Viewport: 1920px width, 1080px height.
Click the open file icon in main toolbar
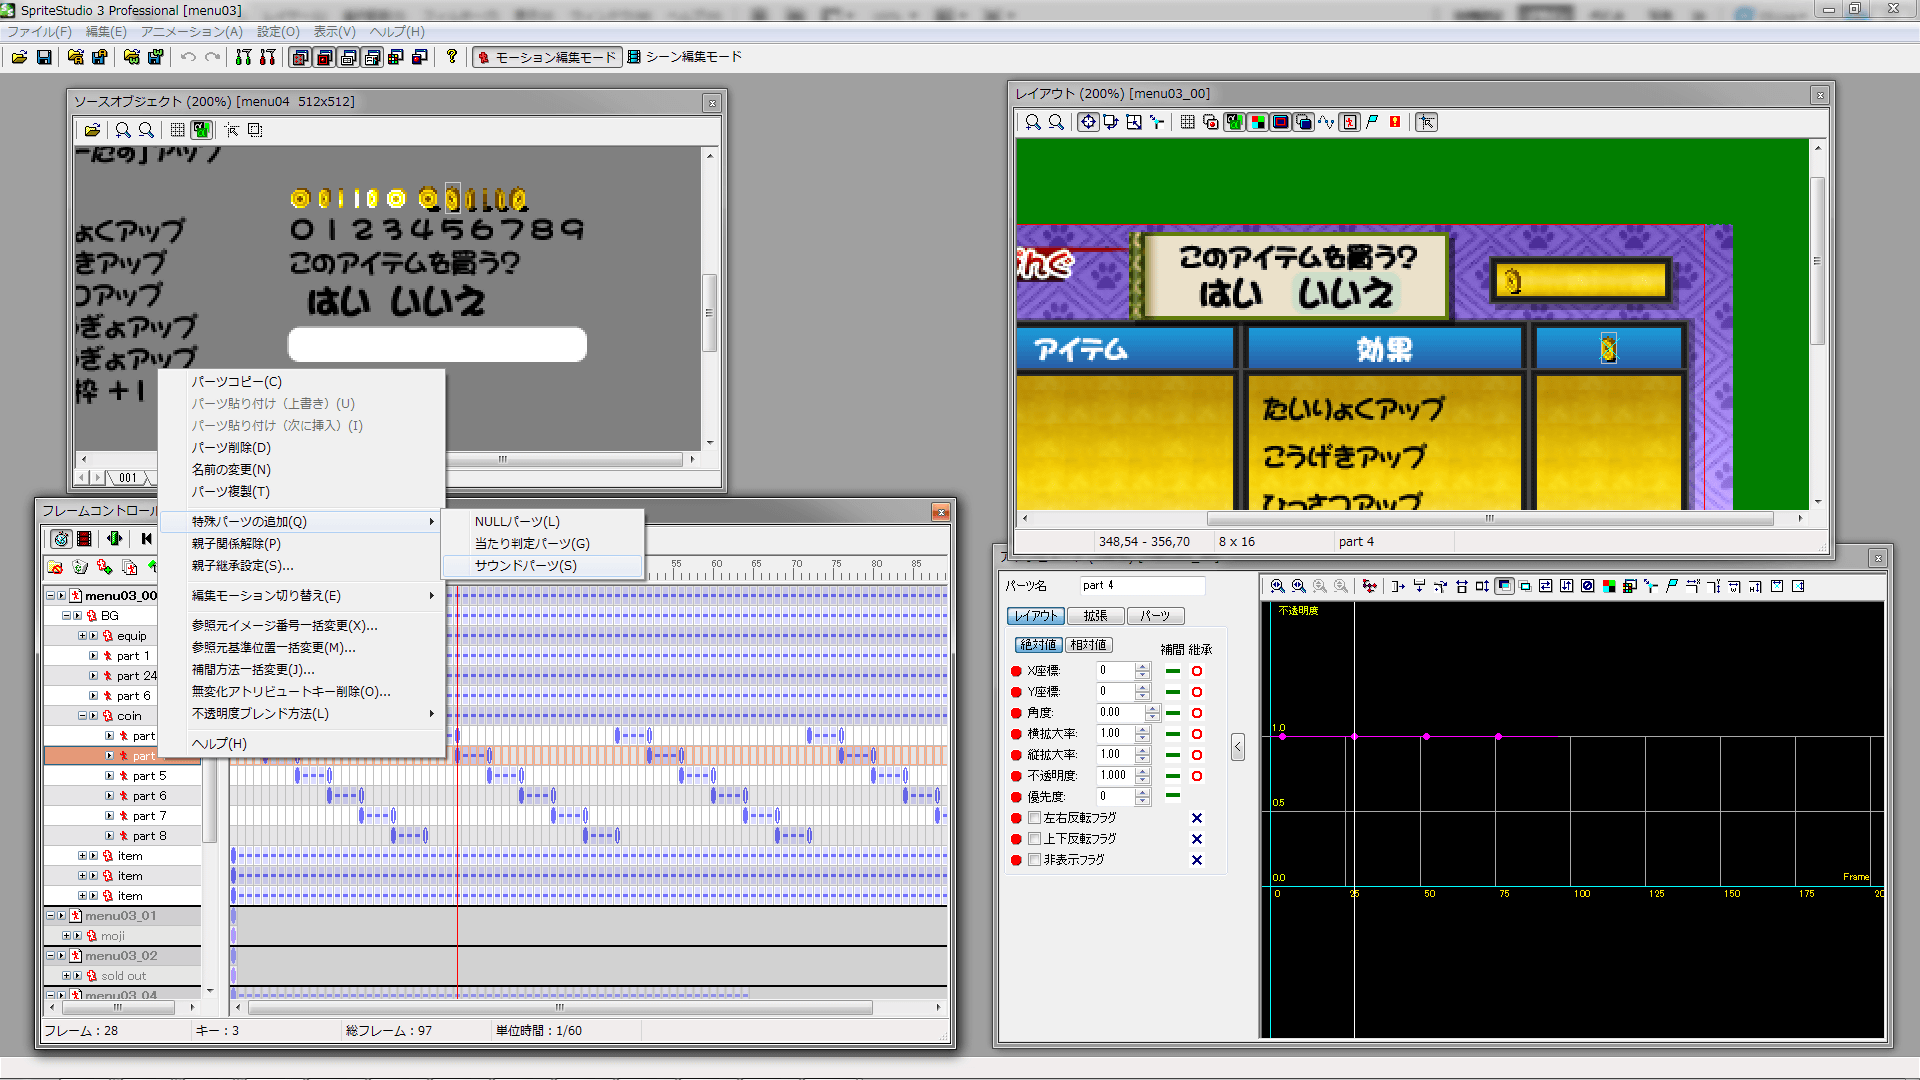[x=20, y=57]
